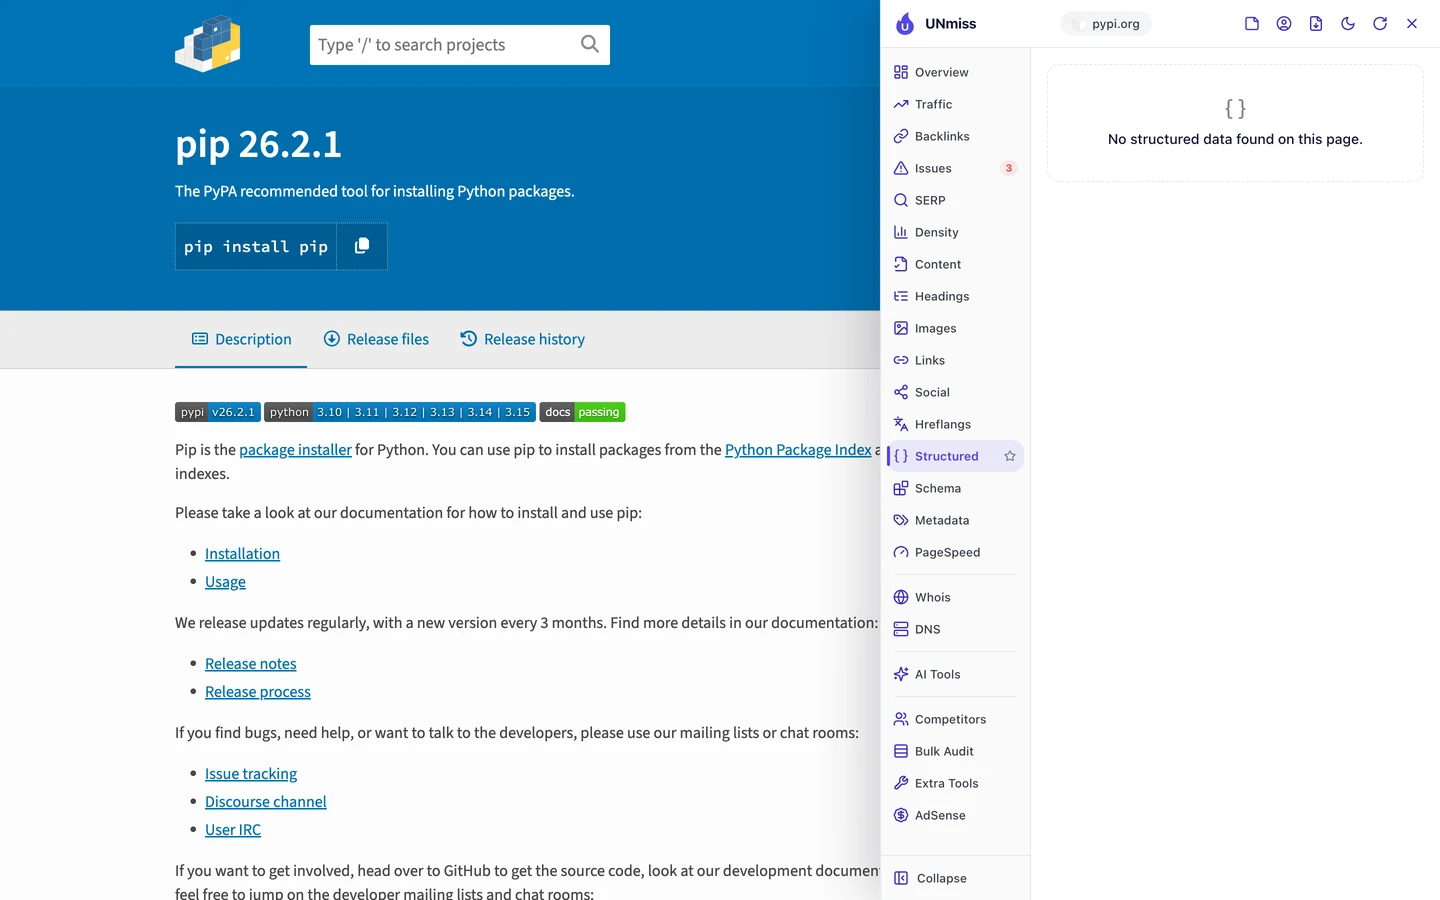This screenshot has height=900, width=1440.
Task: Click the pypi.org domain chip
Action: point(1106,24)
